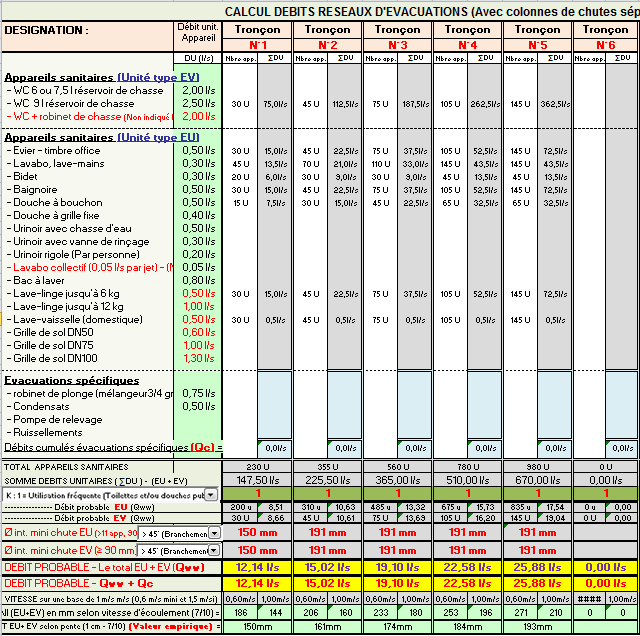The image size is (640, 636).
Task: Select the robinet de plonge 0,75 l/s cell
Action: (x=197, y=393)
